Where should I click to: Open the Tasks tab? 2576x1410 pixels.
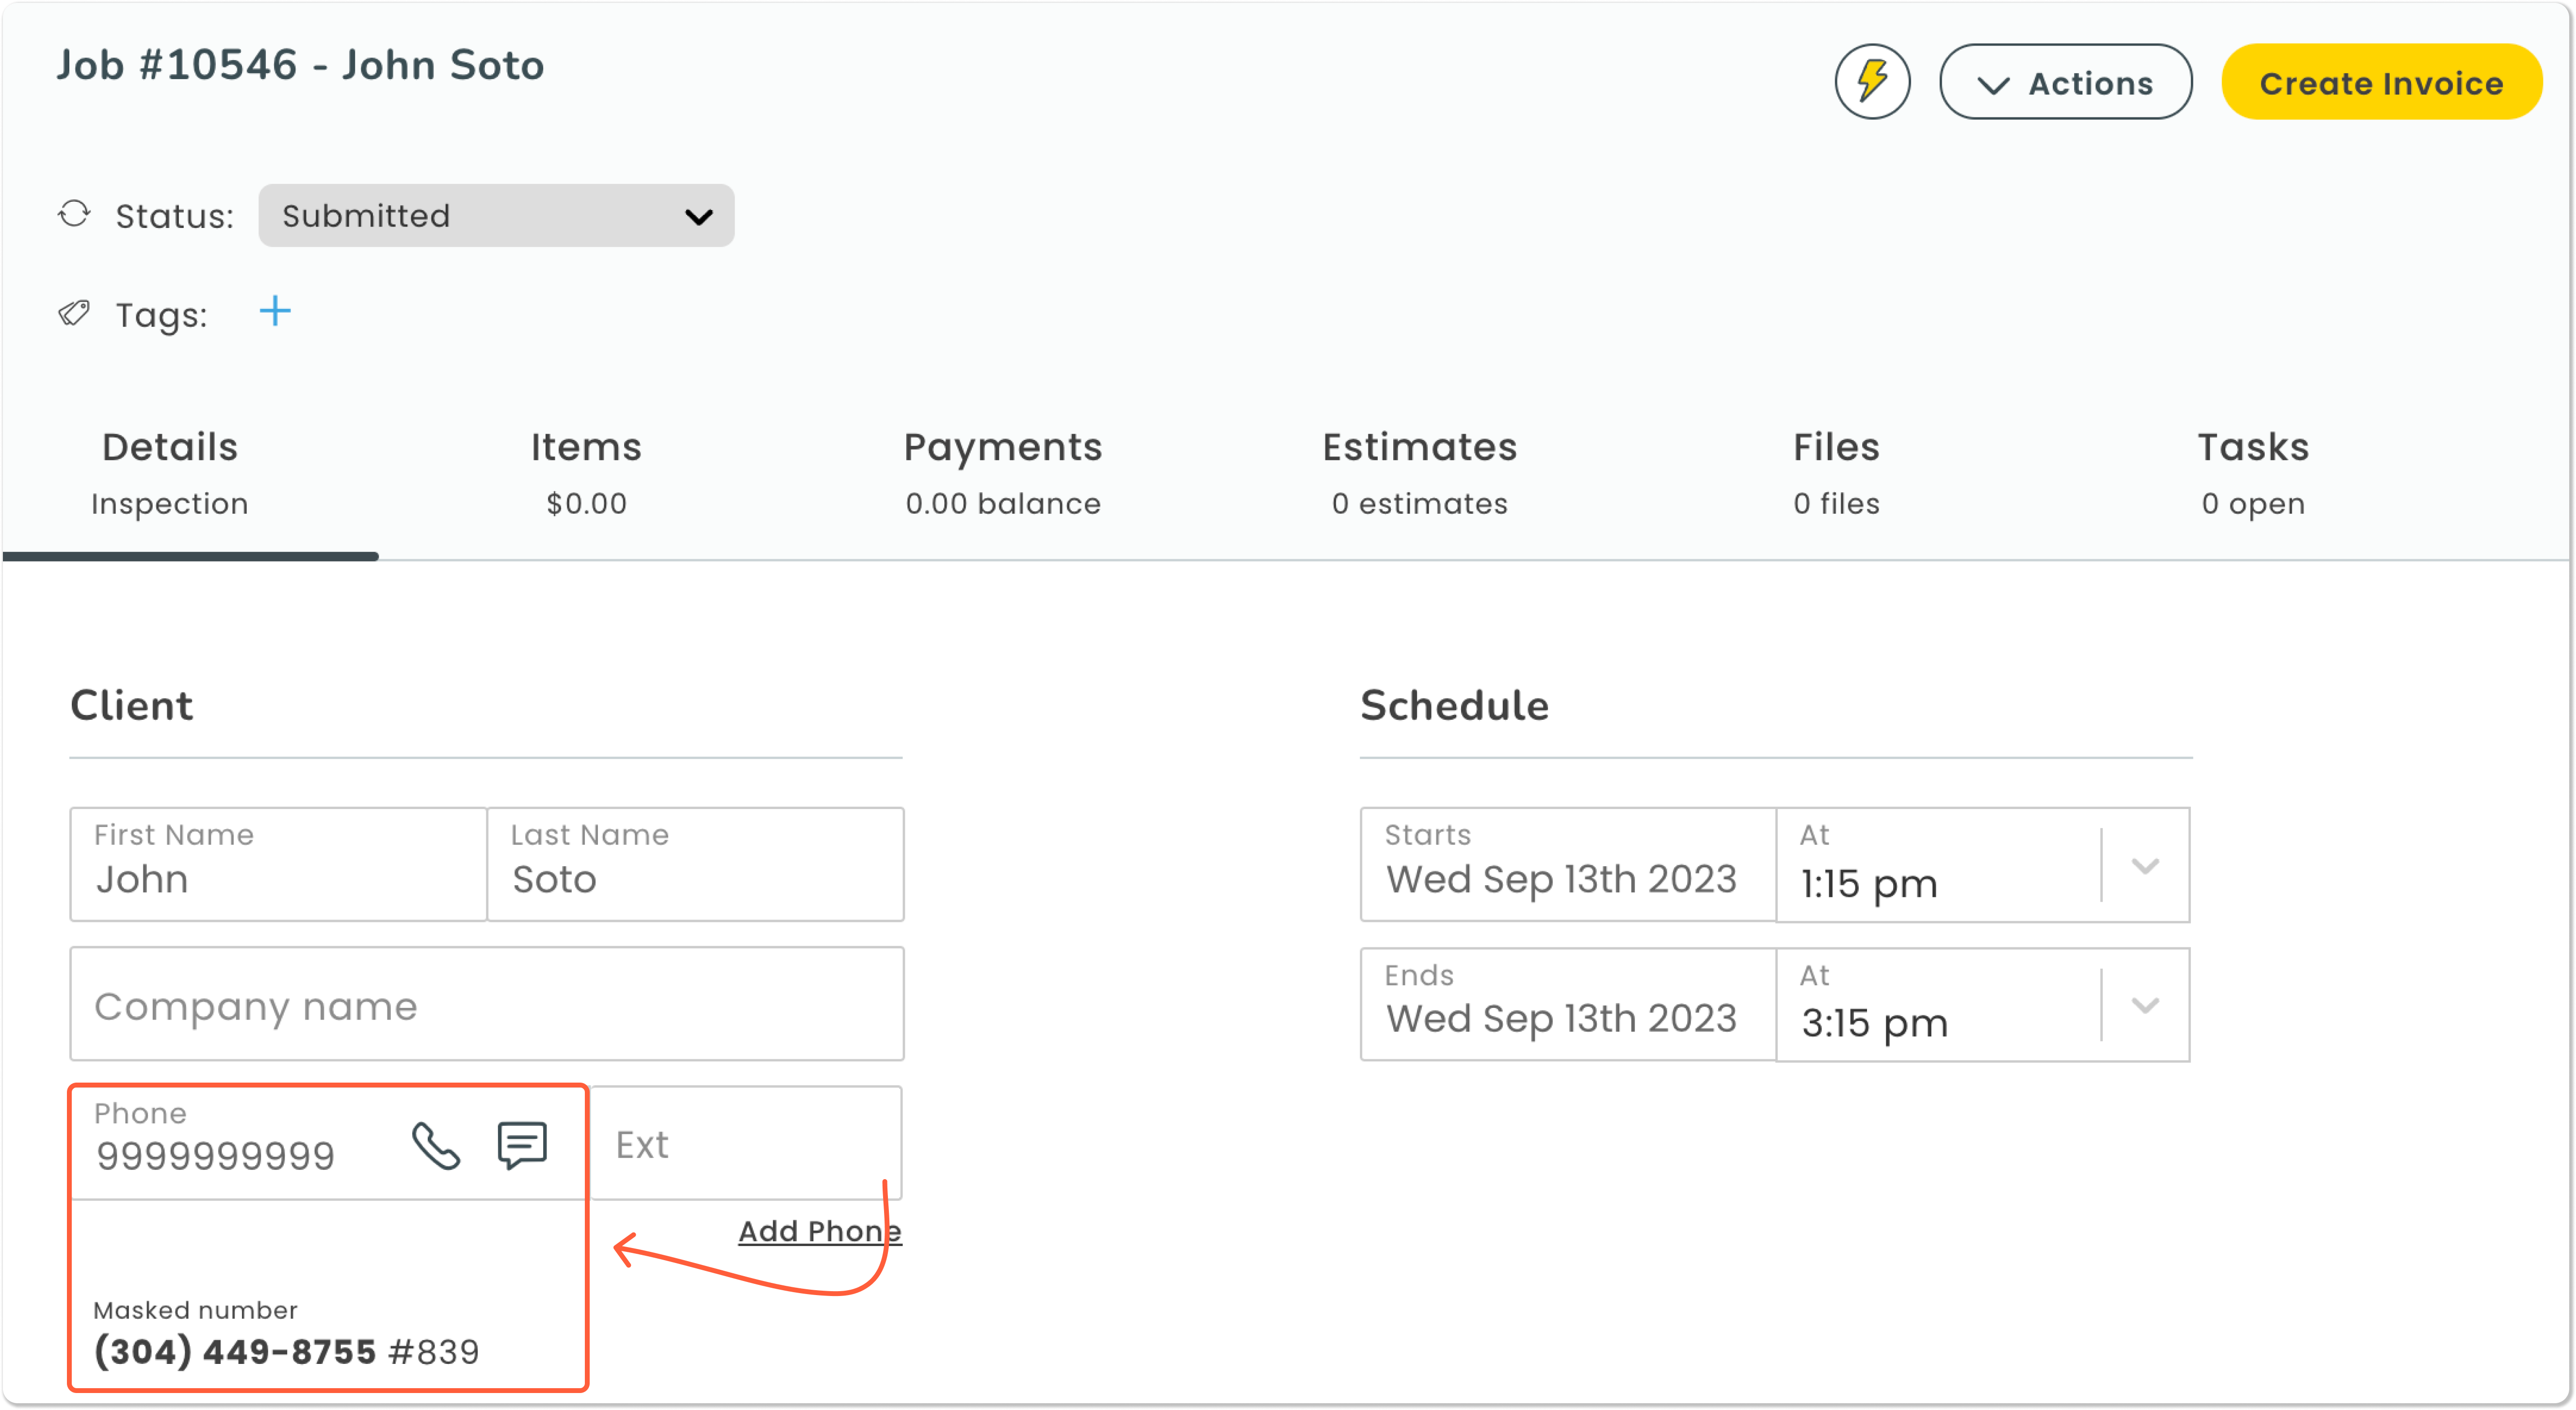pos(2253,474)
